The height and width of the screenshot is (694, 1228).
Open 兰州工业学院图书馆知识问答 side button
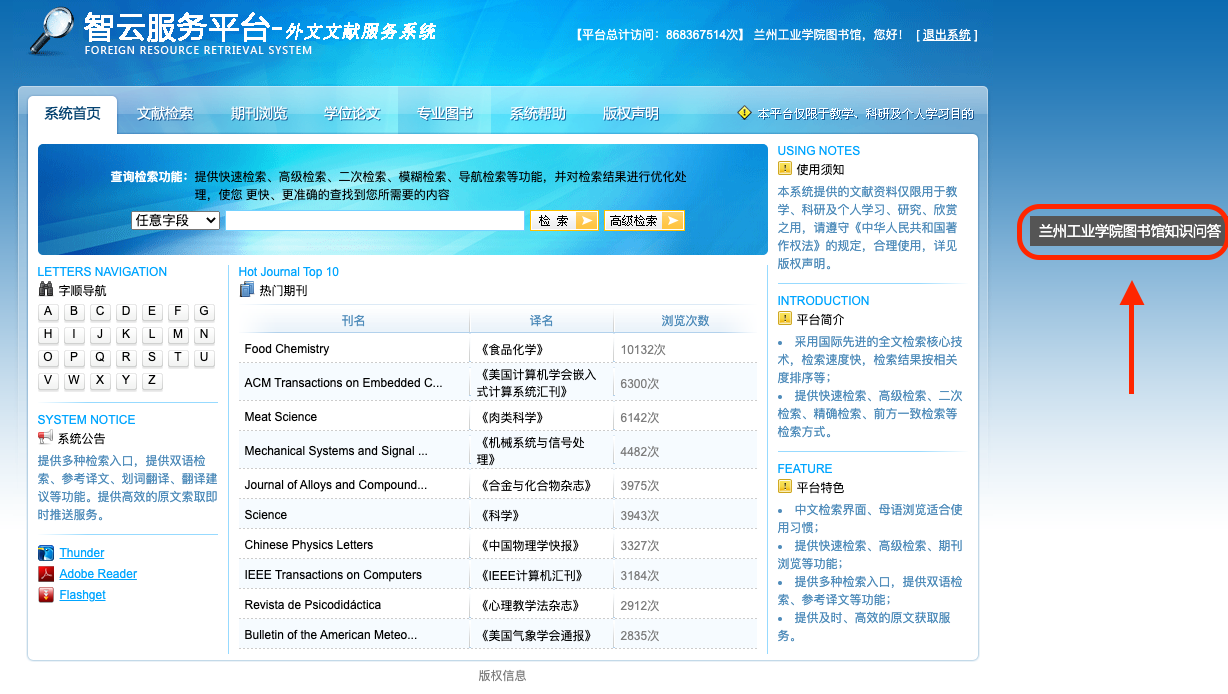tap(1129, 232)
